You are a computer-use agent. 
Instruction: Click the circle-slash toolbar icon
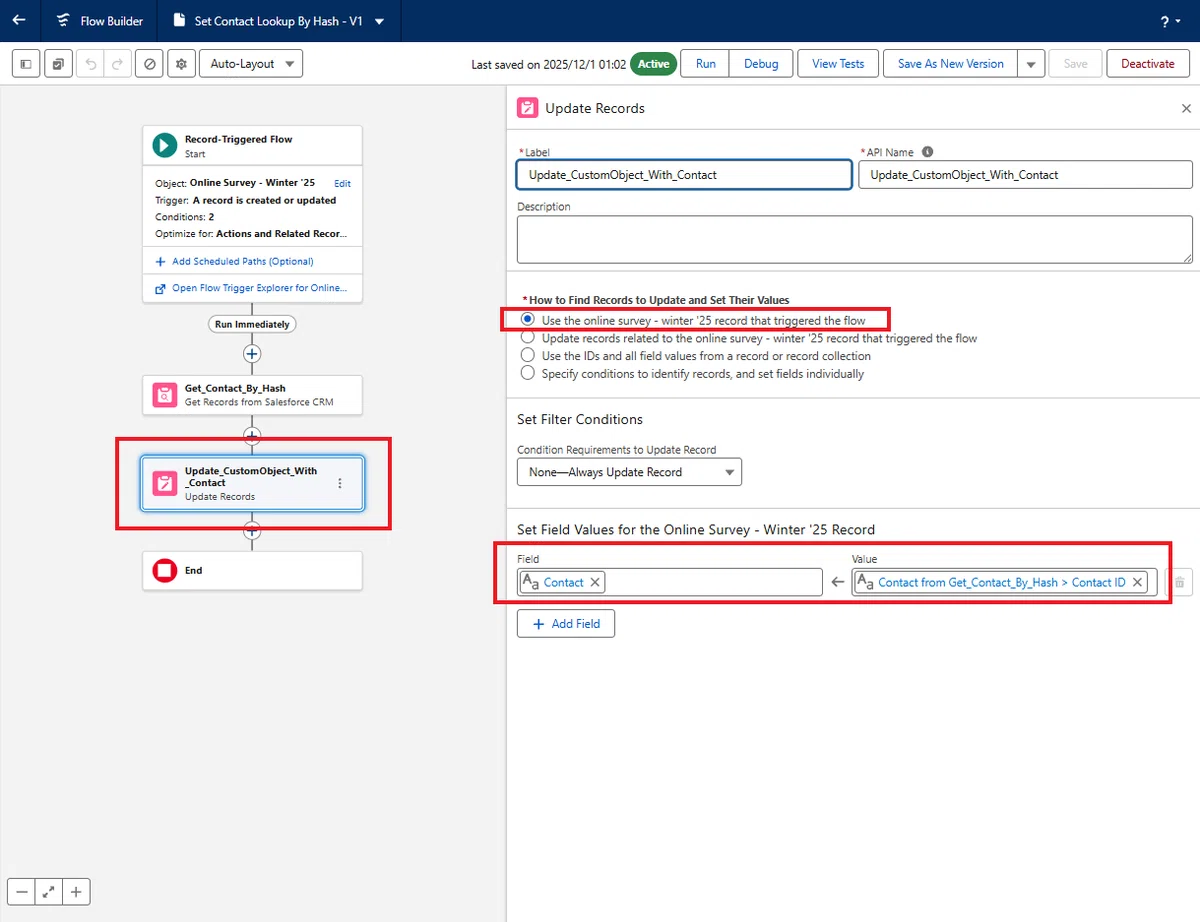(150, 64)
